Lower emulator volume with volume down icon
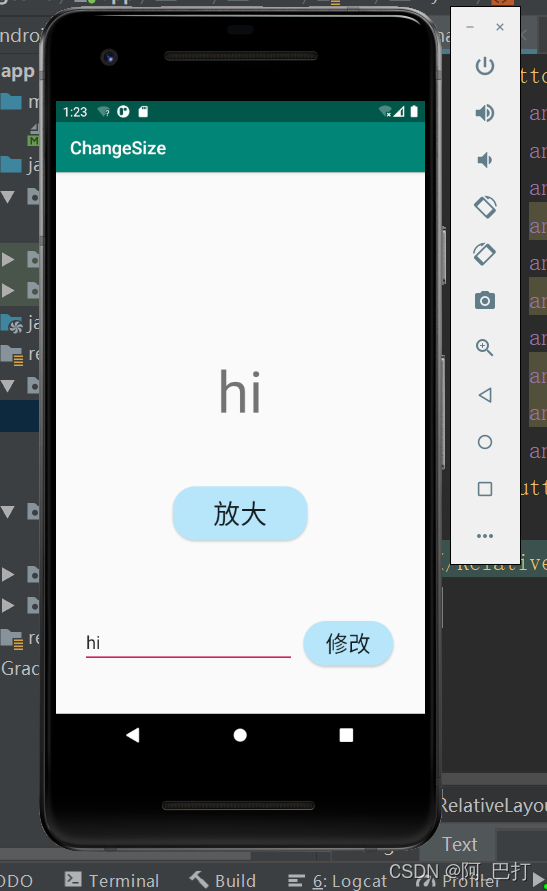Image resolution: width=547 pixels, height=891 pixels. (485, 160)
